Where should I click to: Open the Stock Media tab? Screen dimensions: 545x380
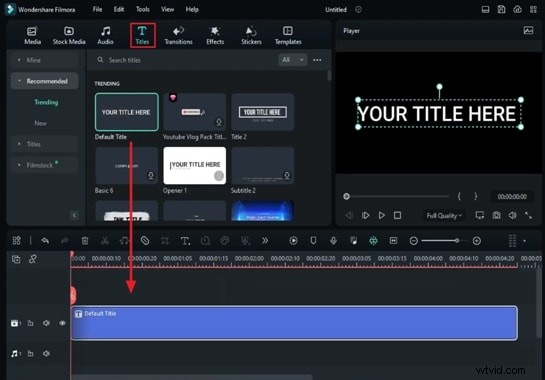pyautogui.click(x=69, y=35)
